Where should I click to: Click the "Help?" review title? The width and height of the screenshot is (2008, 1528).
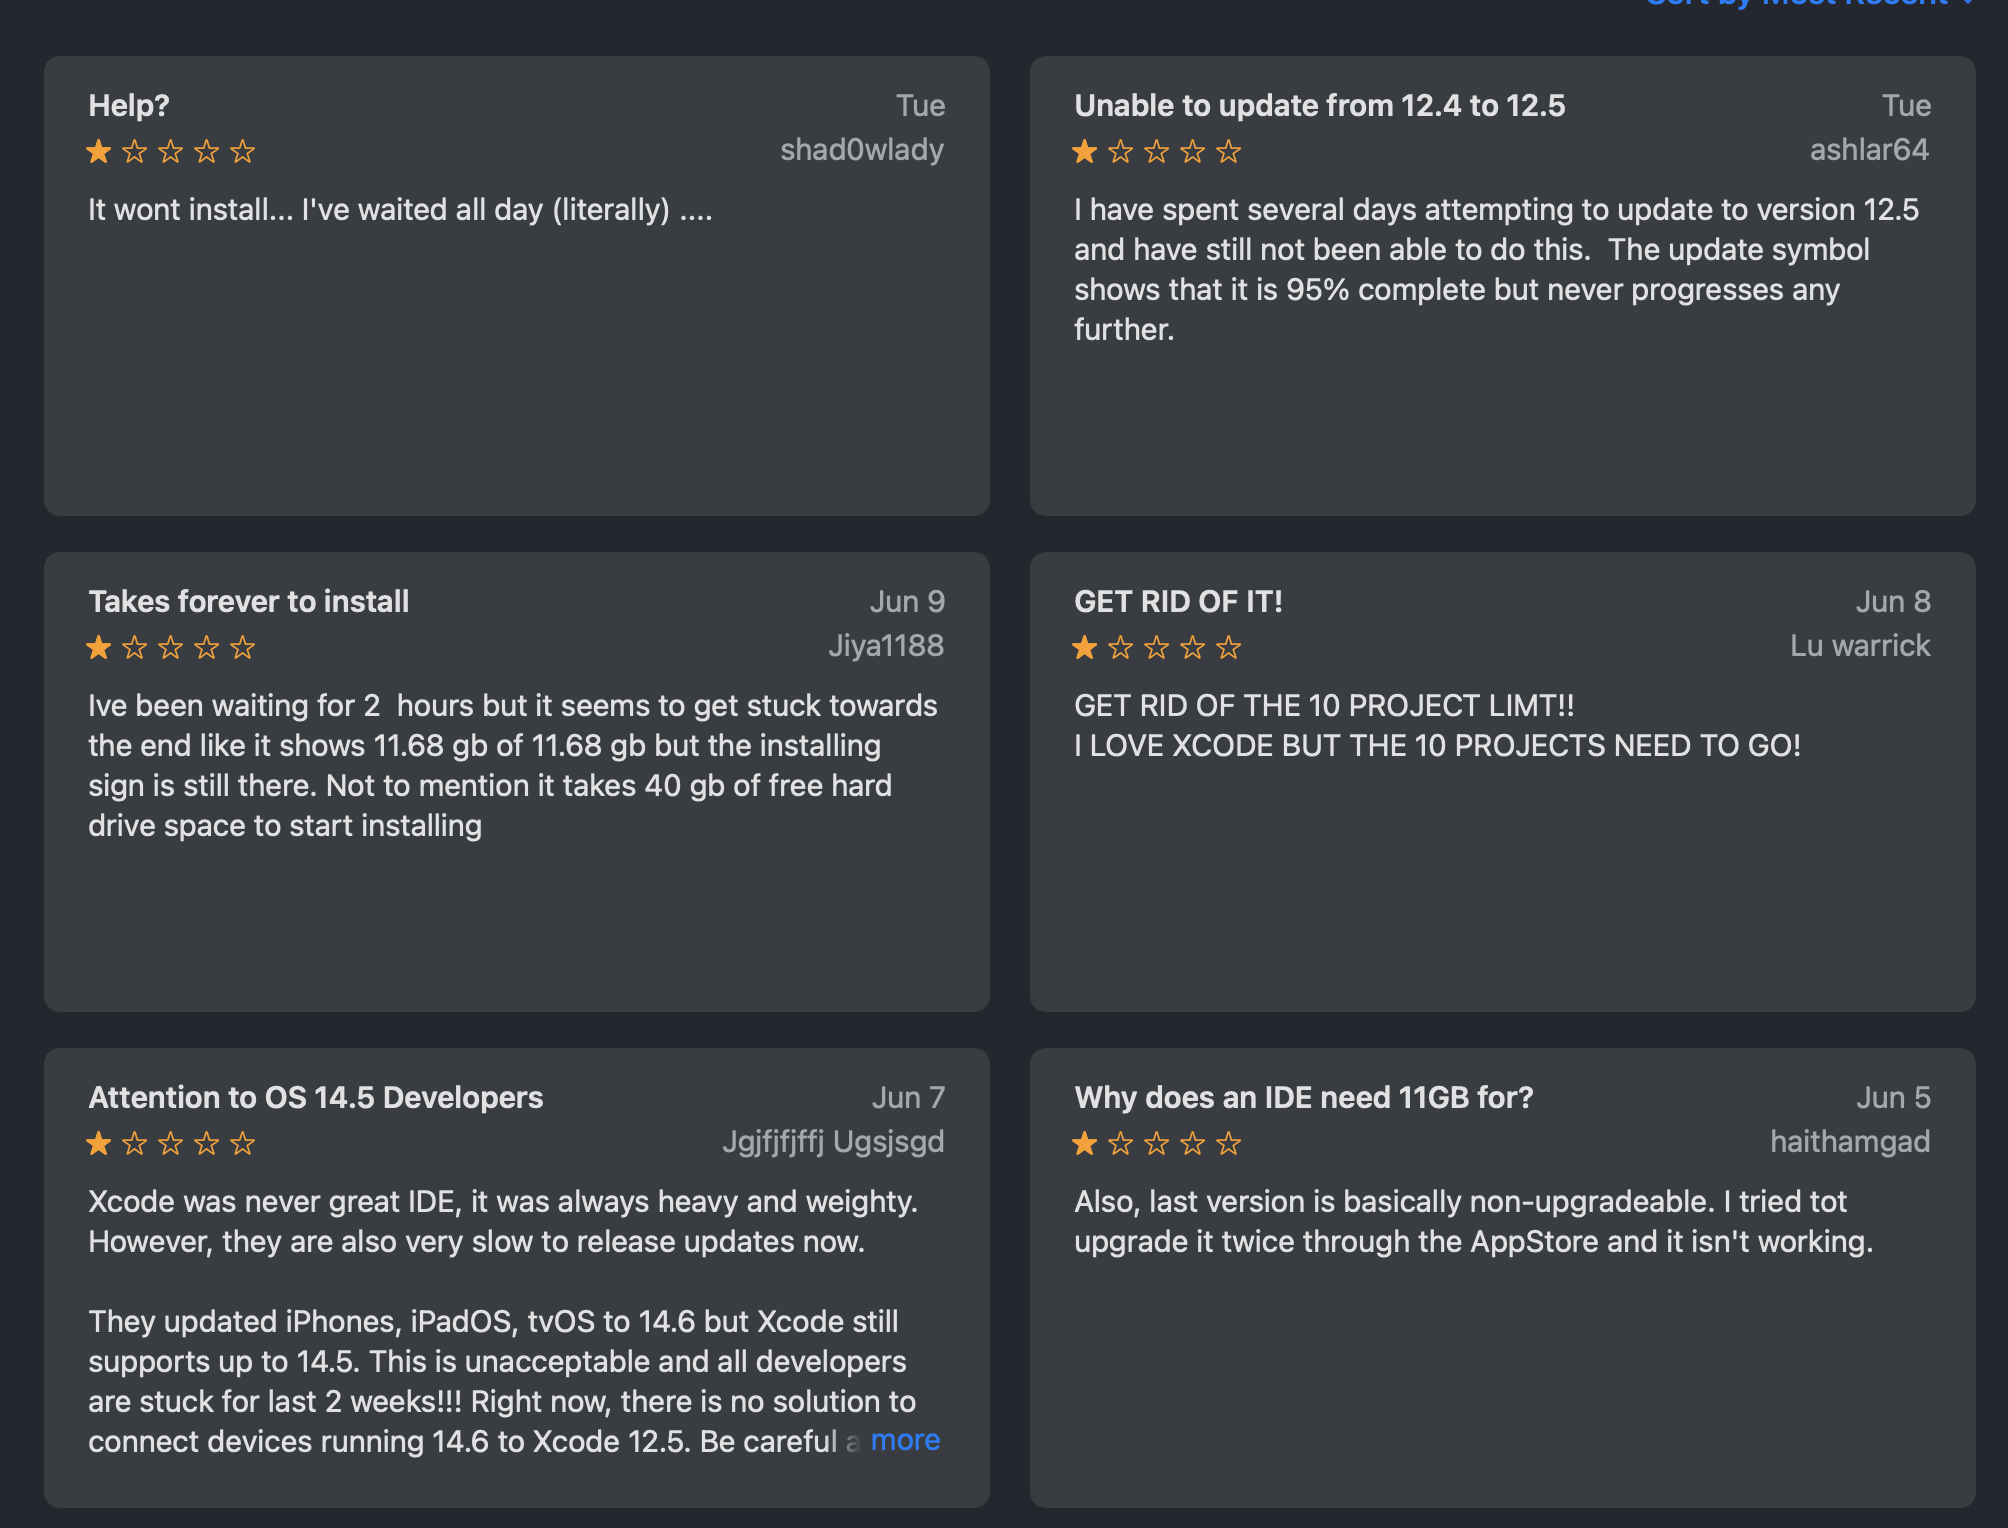(x=129, y=106)
